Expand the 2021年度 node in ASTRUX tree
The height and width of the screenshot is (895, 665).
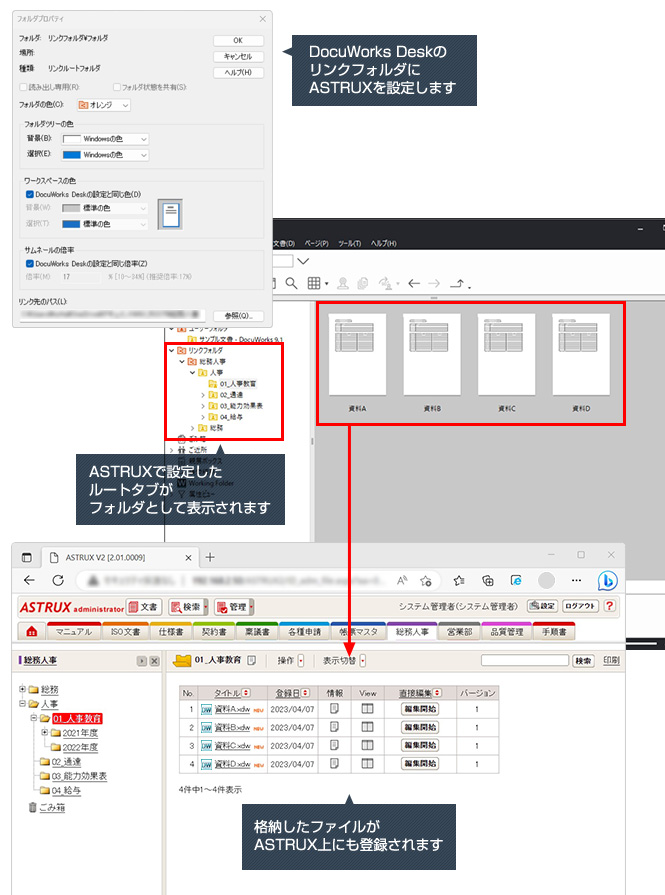click(45, 732)
